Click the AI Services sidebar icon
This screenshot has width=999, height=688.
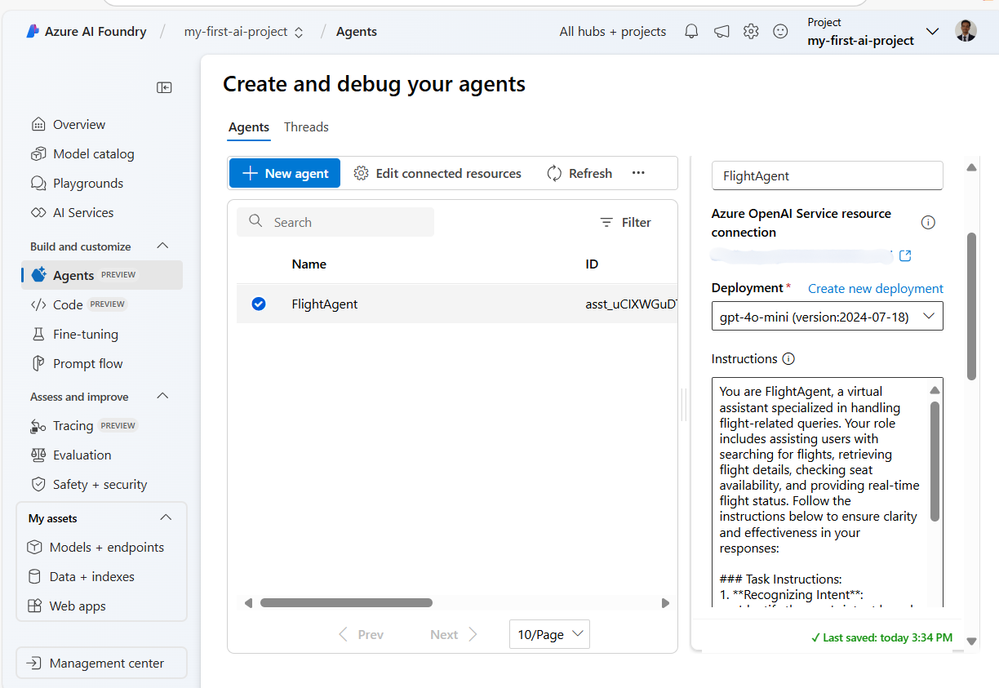point(38,212)
